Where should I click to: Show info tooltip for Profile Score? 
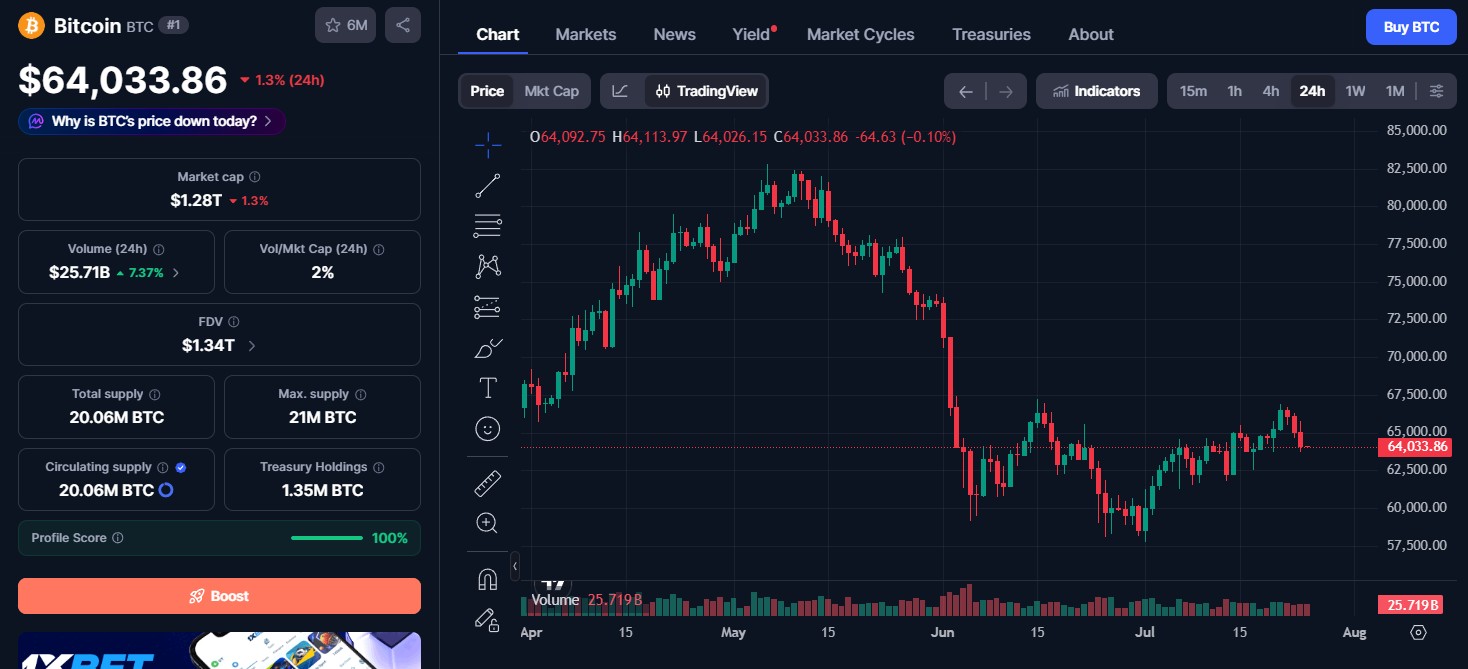pos(118,538)
